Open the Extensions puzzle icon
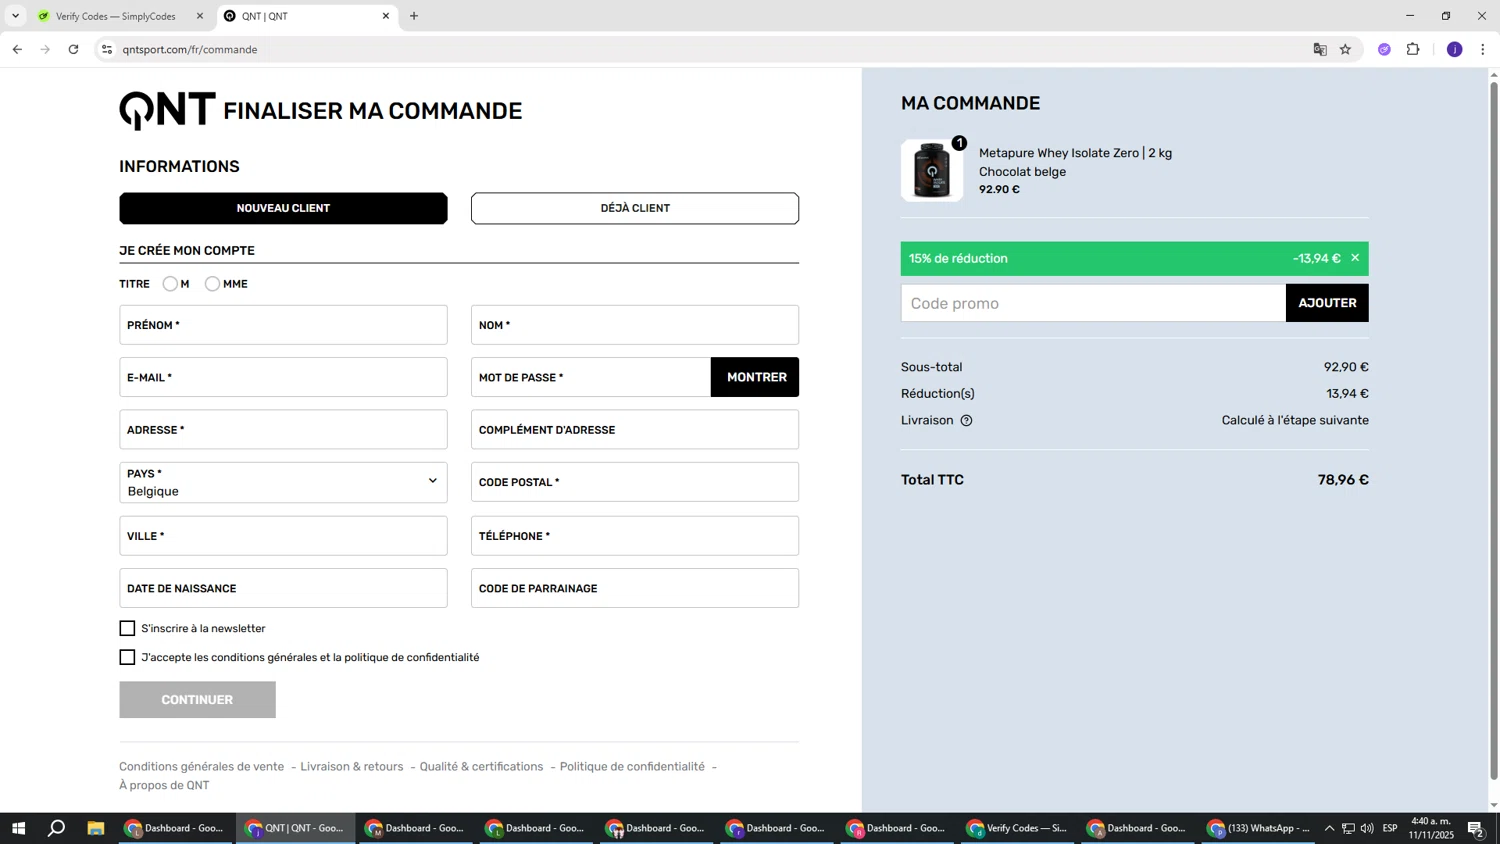Image resolution: width=1500 pixels, height=844 pixels. pos(1413,49)
